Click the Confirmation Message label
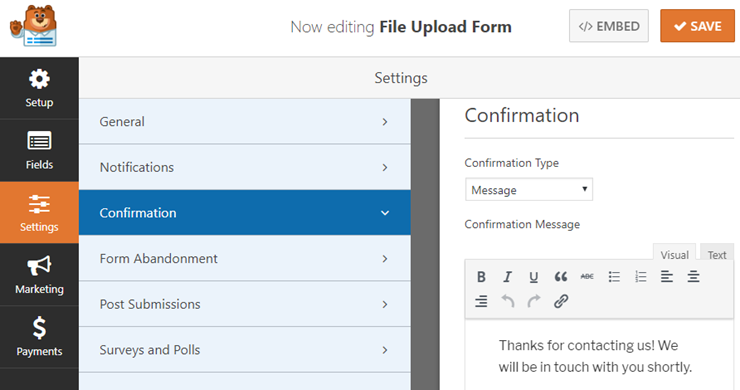Screen dimensions: 740x390 coord(522,225)
